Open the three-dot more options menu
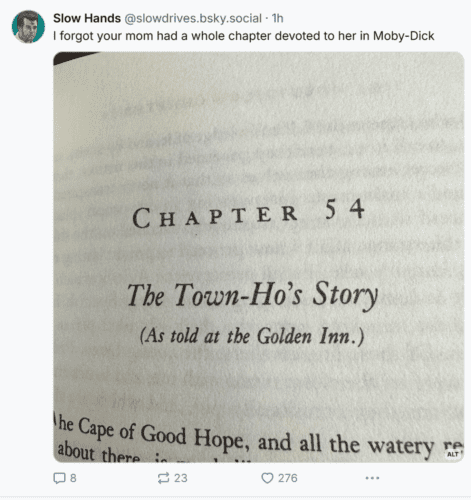The width and height of the screenshot is (471, 500). pyautogui.click(x=372, y=478)
